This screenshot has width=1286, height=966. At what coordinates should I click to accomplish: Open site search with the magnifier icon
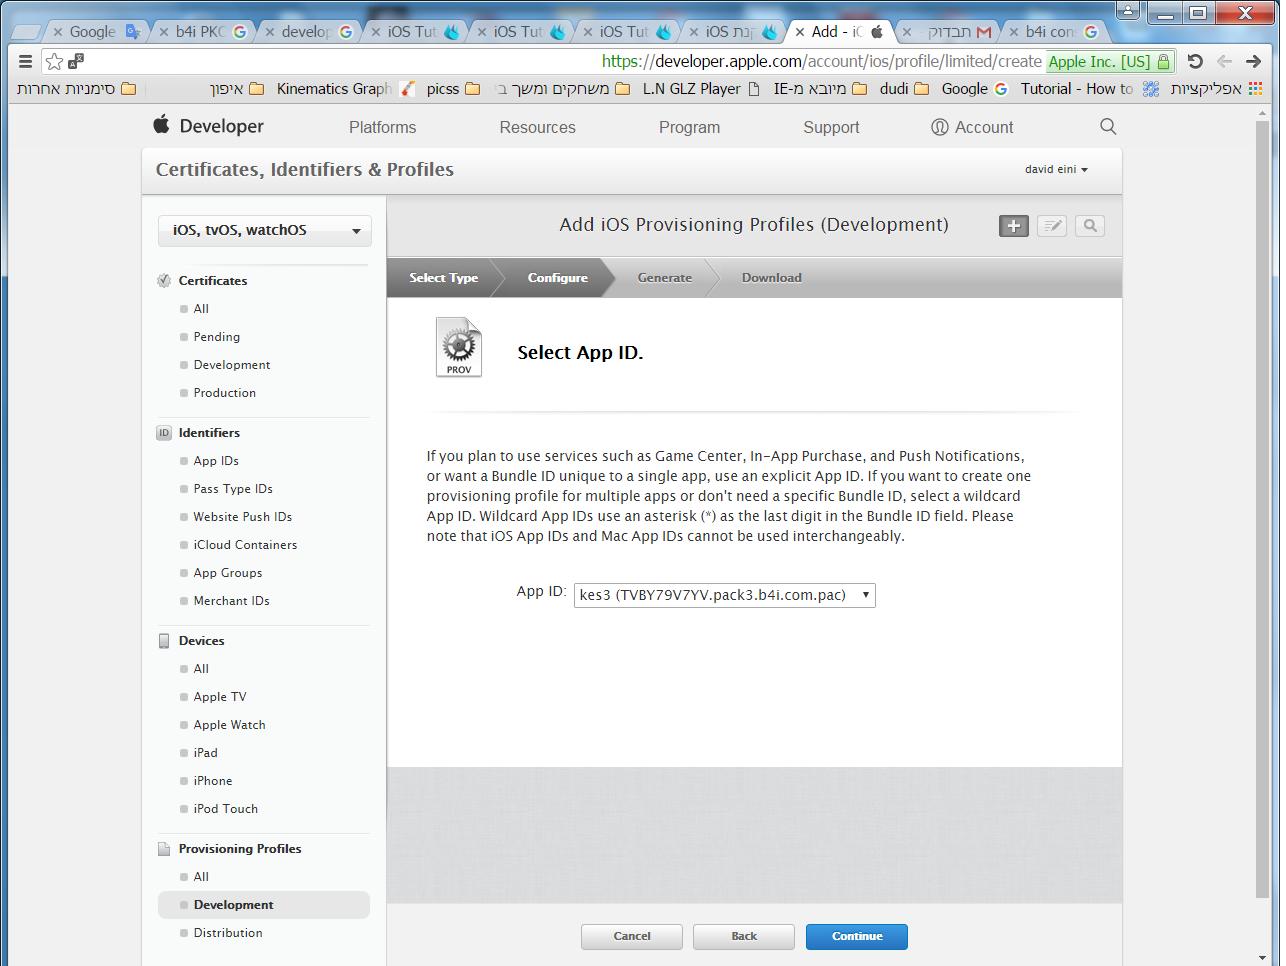click(x=1108, y=127)
